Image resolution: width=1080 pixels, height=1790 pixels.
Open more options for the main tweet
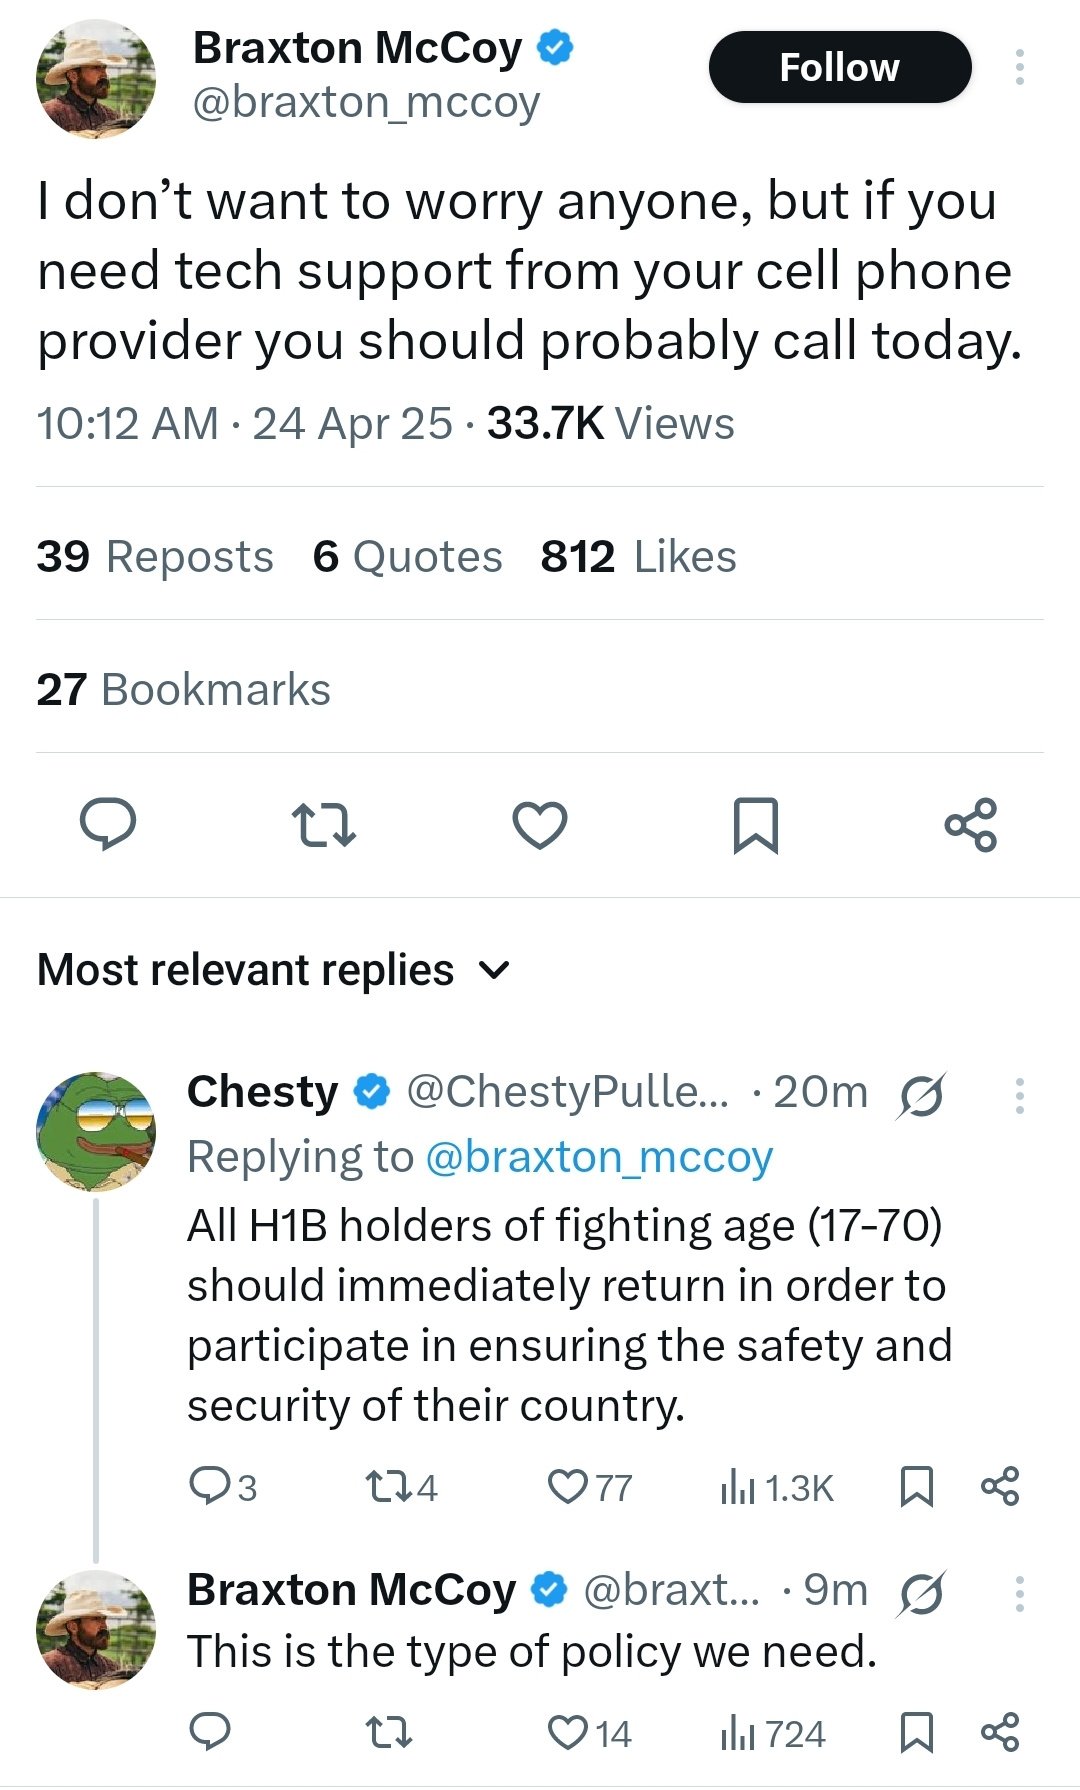point(1019,67)
